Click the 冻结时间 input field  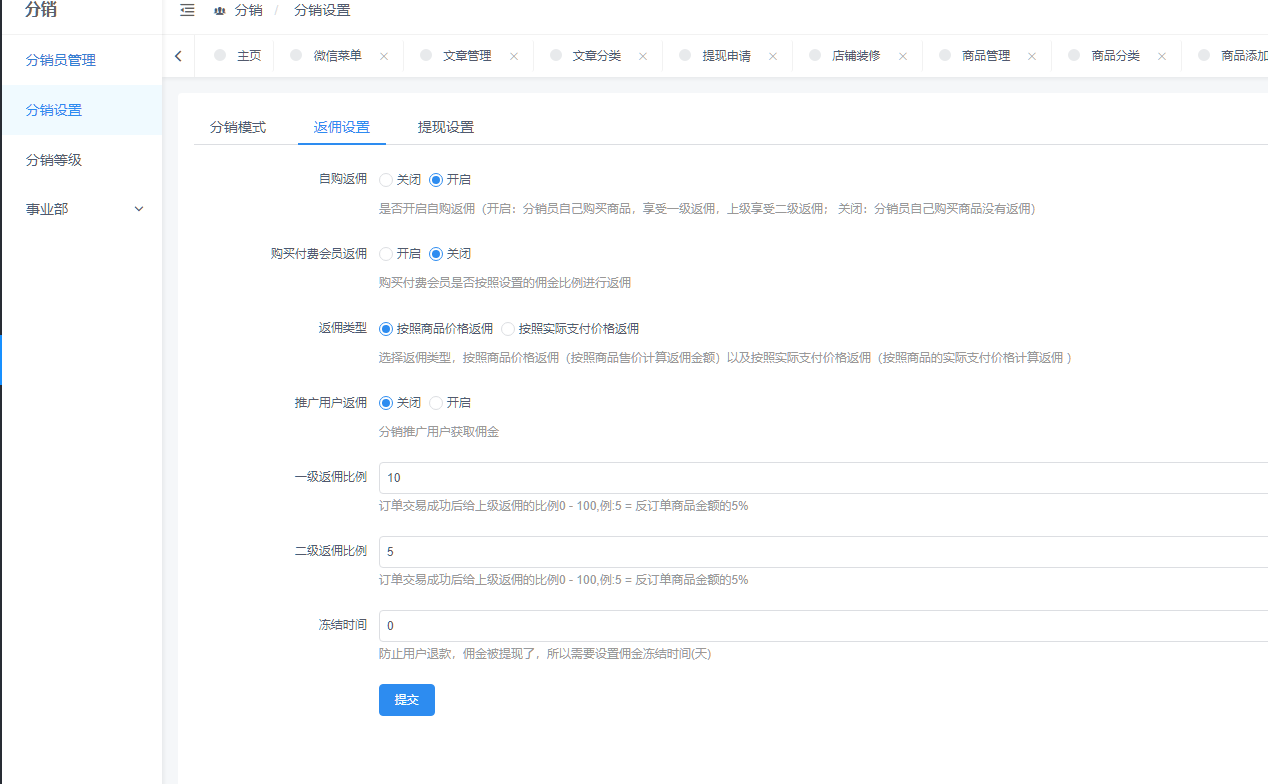823,626
